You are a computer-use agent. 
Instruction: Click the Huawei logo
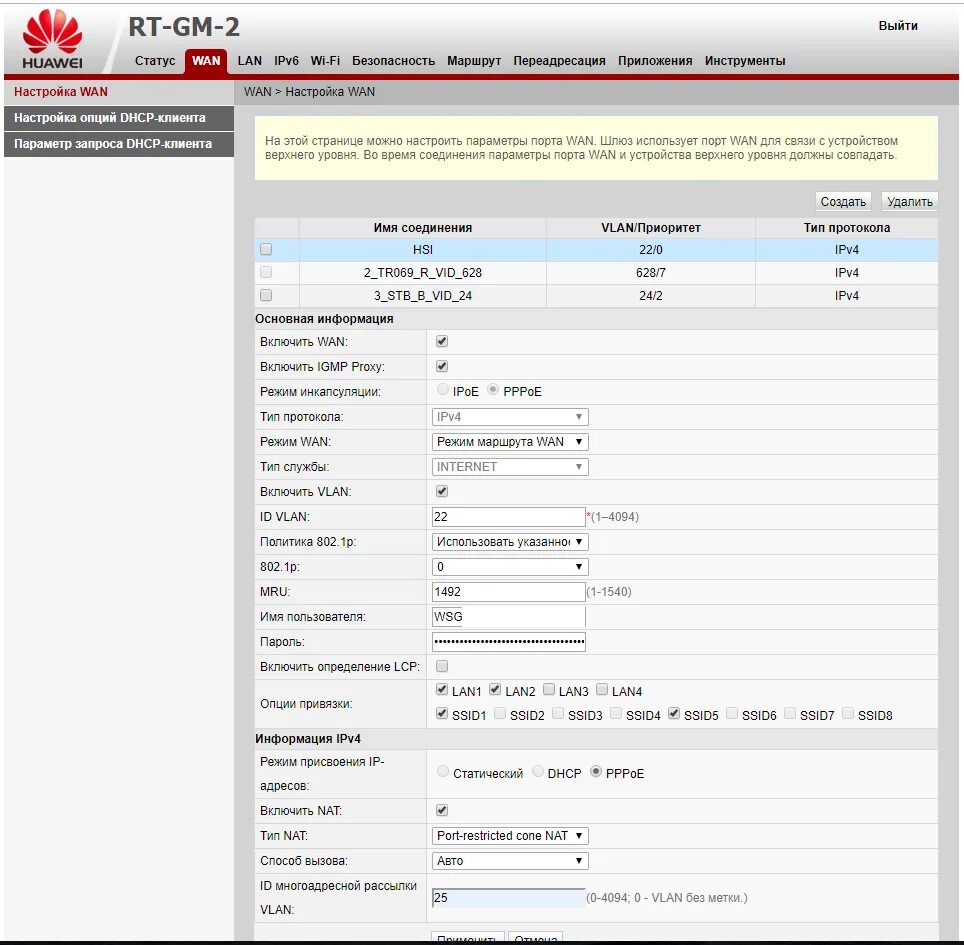[52, 39]
